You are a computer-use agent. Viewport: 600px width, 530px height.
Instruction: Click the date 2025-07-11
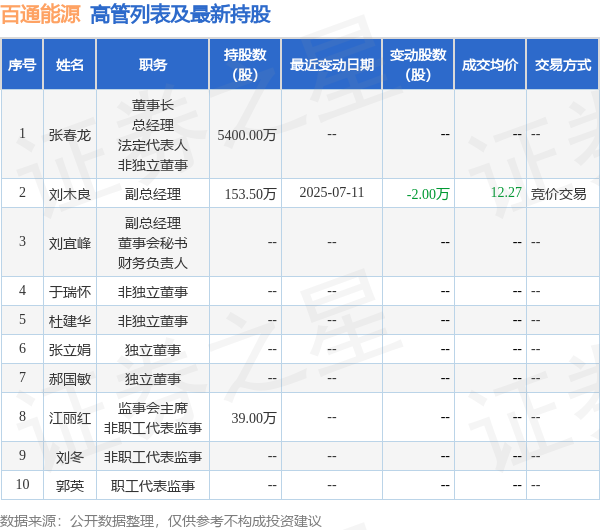332,192
